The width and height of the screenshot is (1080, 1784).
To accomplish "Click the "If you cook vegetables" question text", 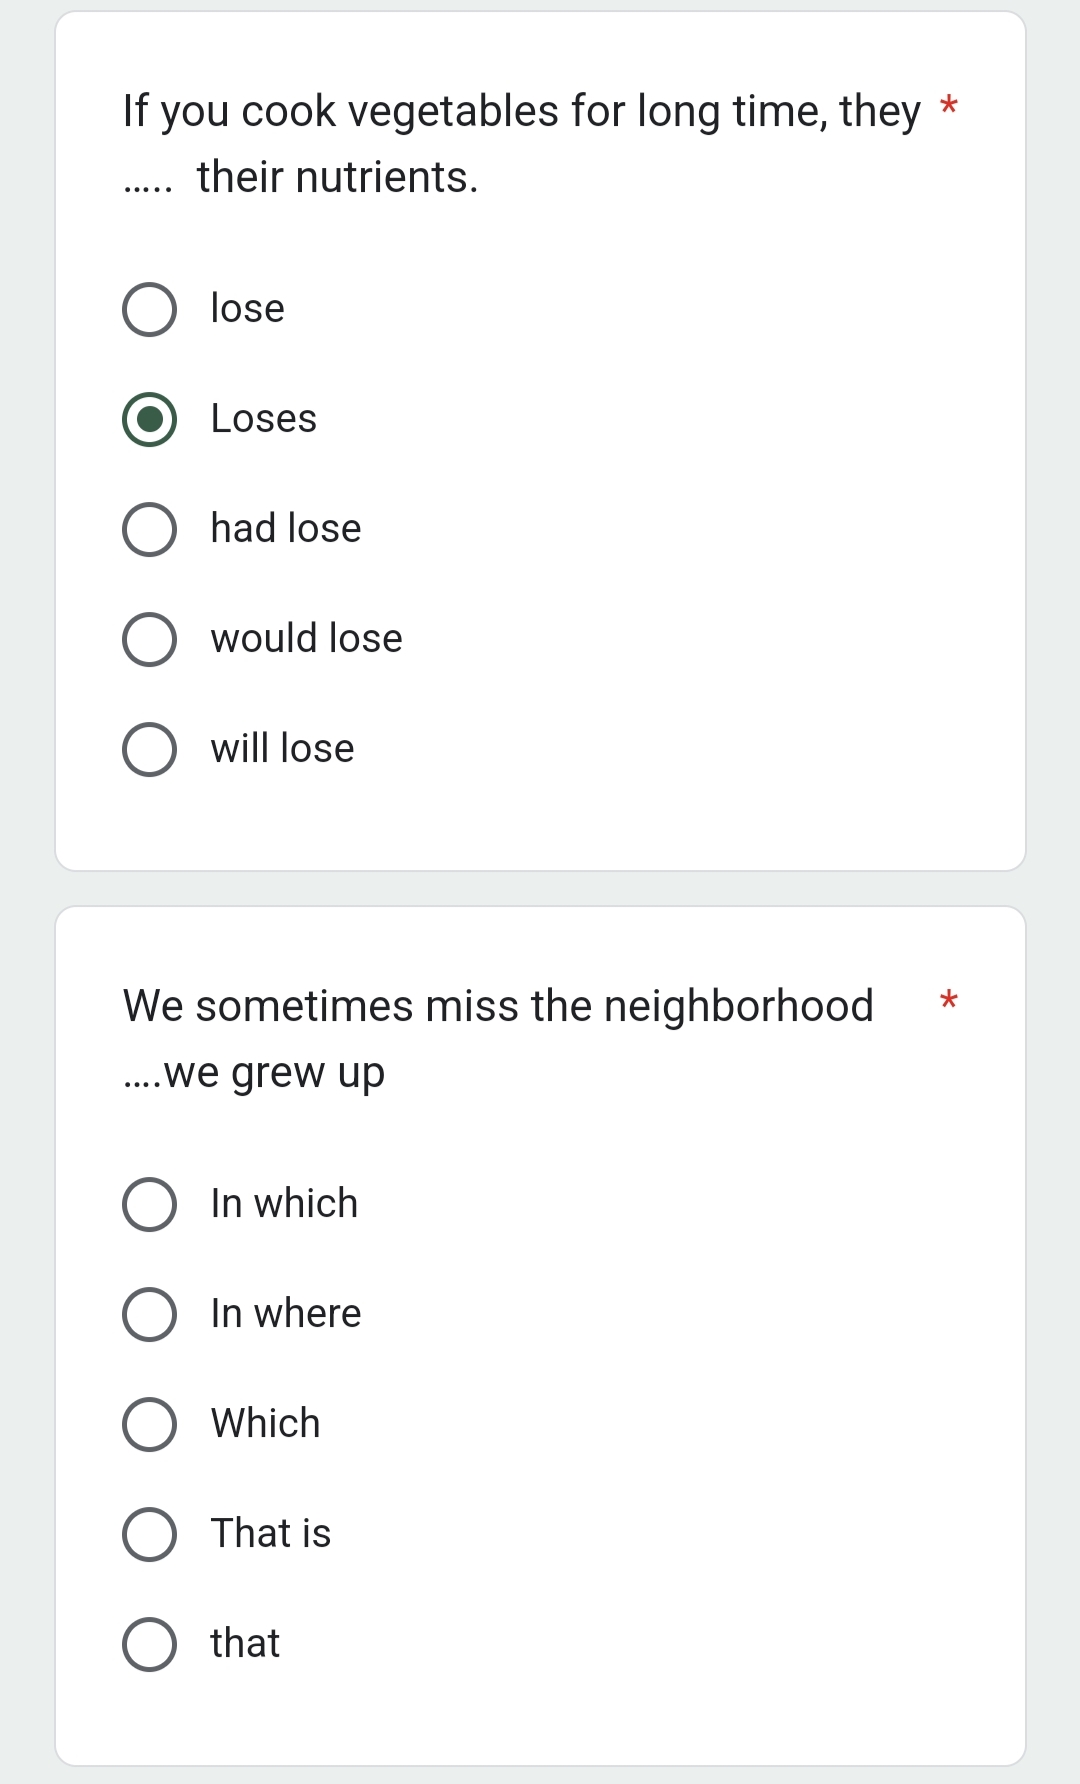I will (520, 111).
